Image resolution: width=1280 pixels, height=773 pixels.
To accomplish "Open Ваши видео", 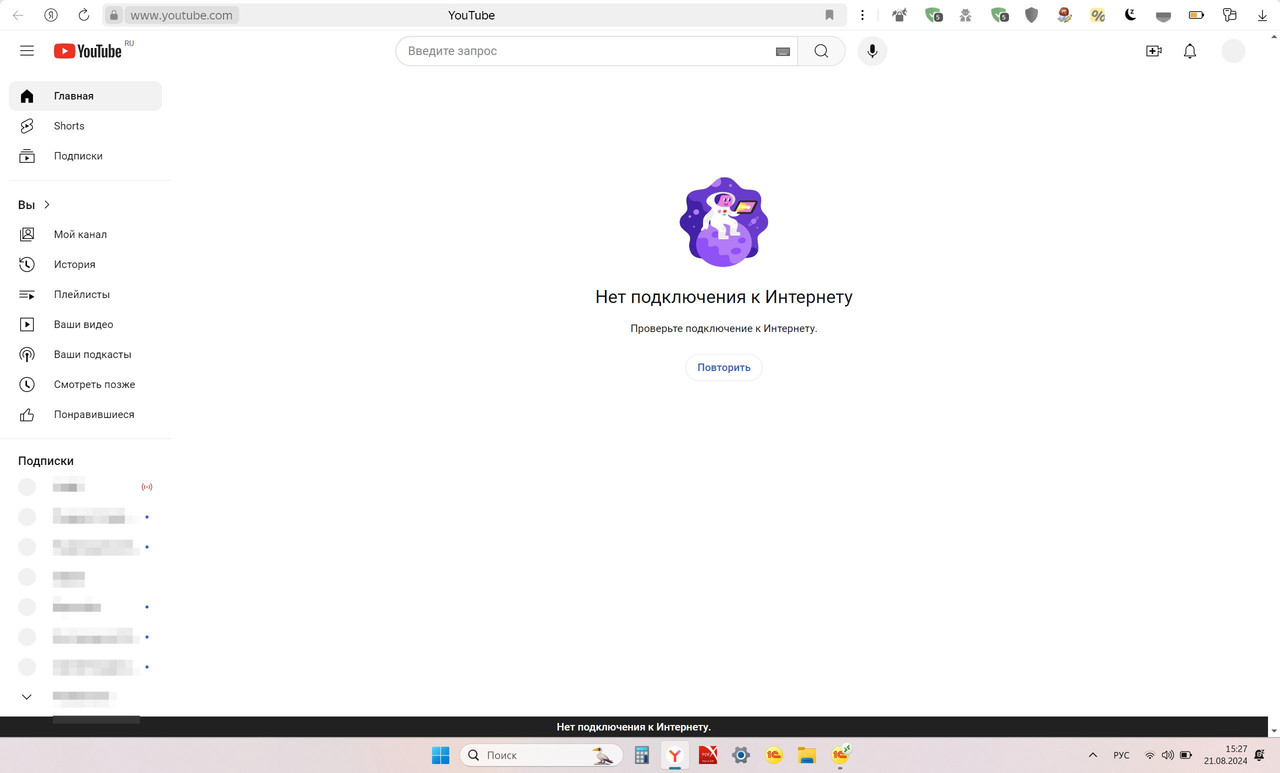I will click(85, 324).
